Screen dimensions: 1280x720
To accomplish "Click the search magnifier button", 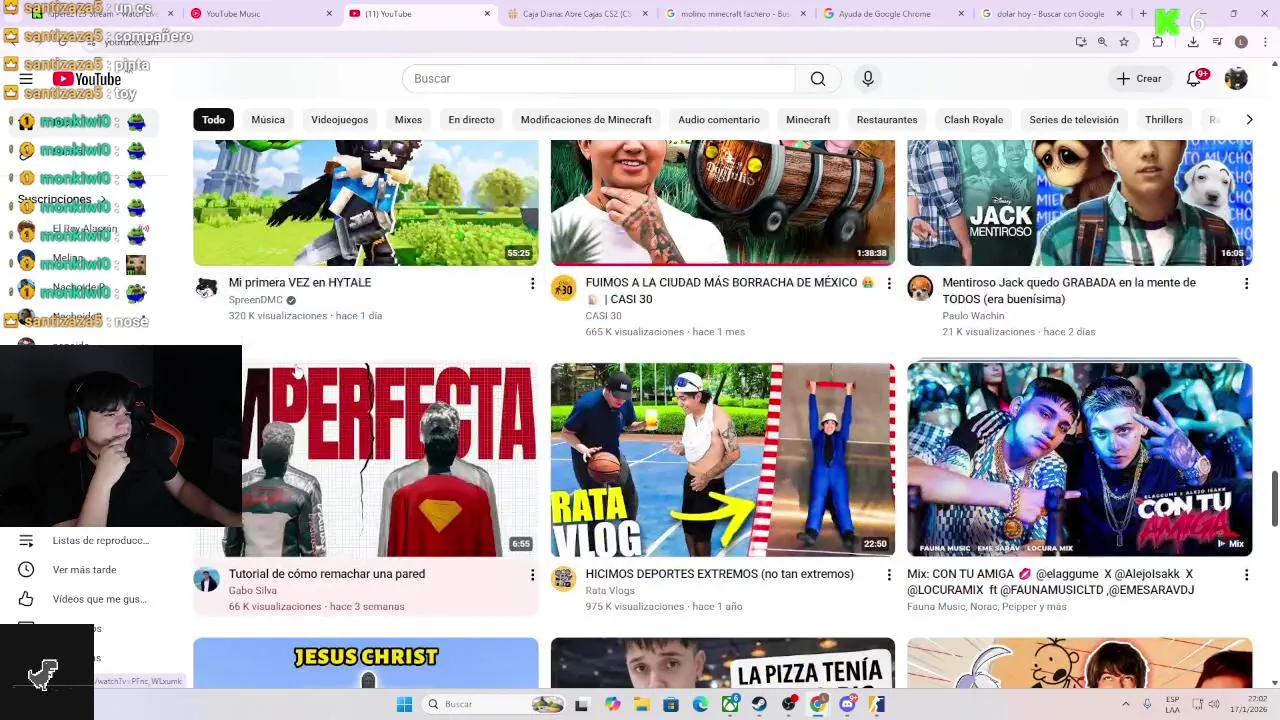I will pos(818,79).
